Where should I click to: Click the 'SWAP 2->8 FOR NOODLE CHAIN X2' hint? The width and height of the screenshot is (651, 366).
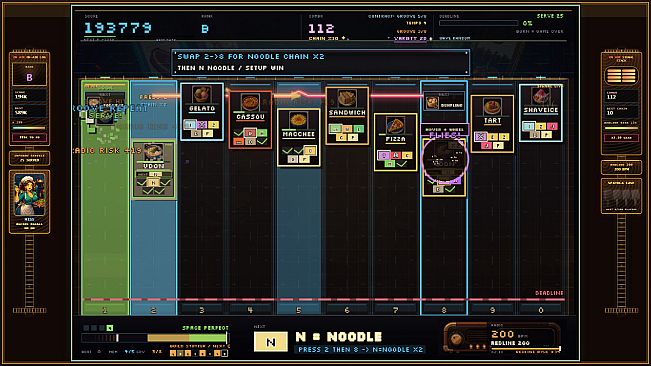pos(251,56)
